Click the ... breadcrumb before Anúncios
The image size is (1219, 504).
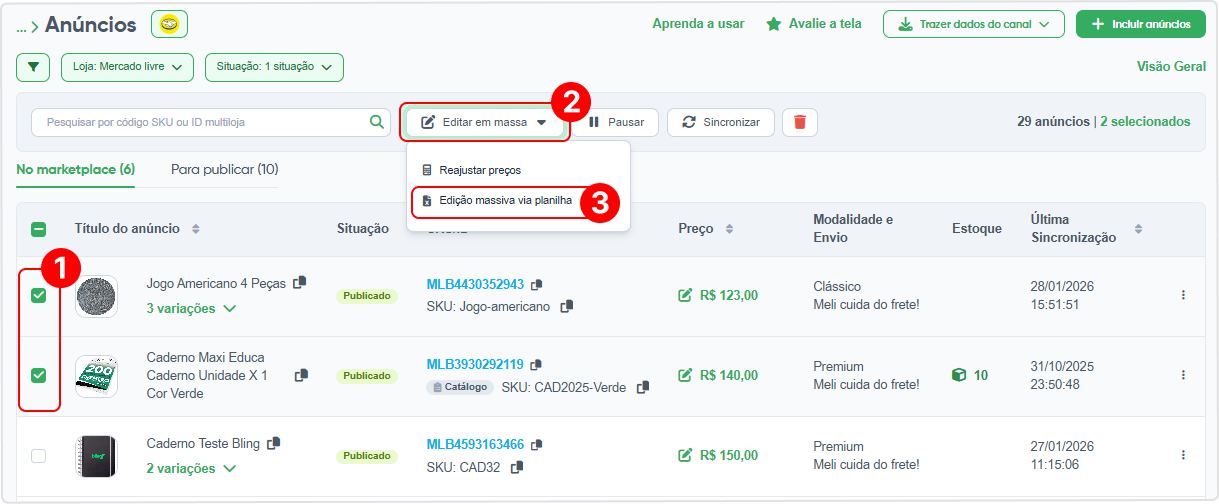click(x=22, y=26)
